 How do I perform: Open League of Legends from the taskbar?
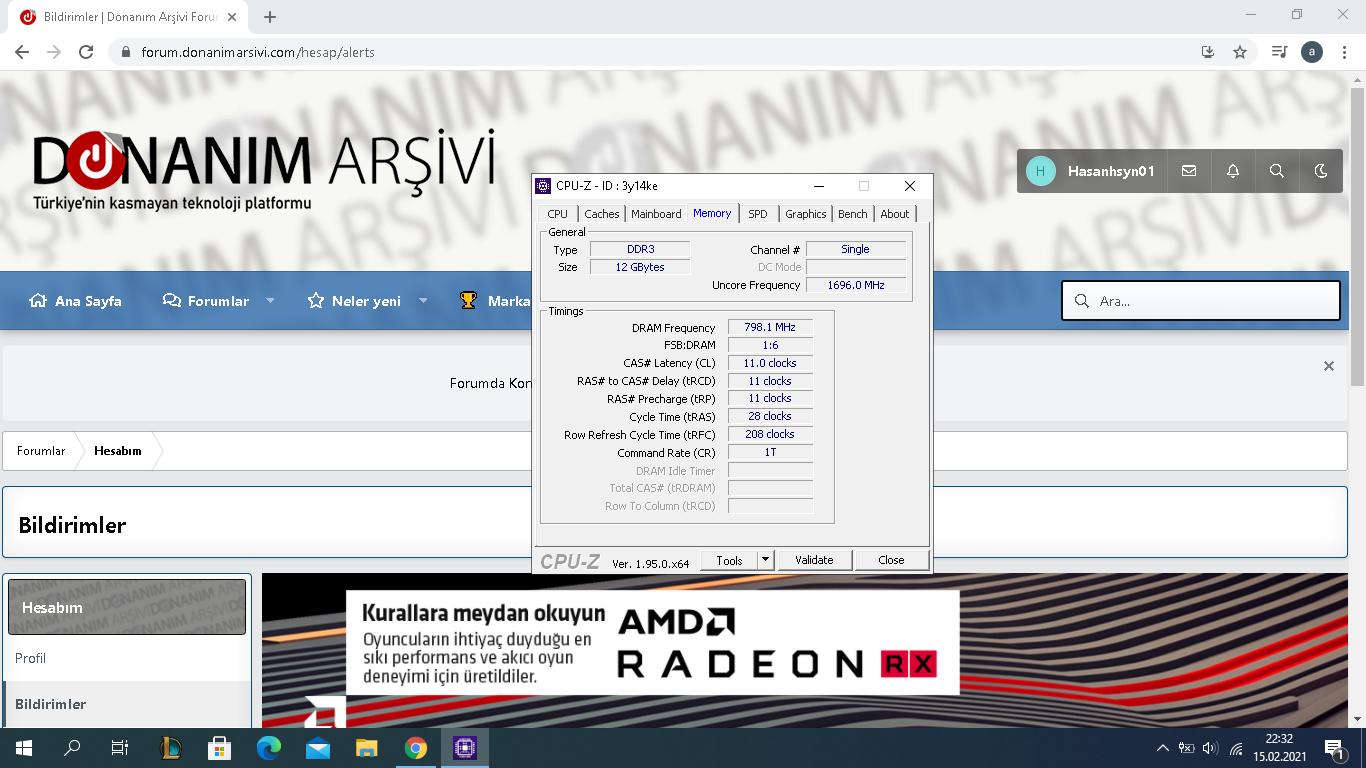pos(171,748)
